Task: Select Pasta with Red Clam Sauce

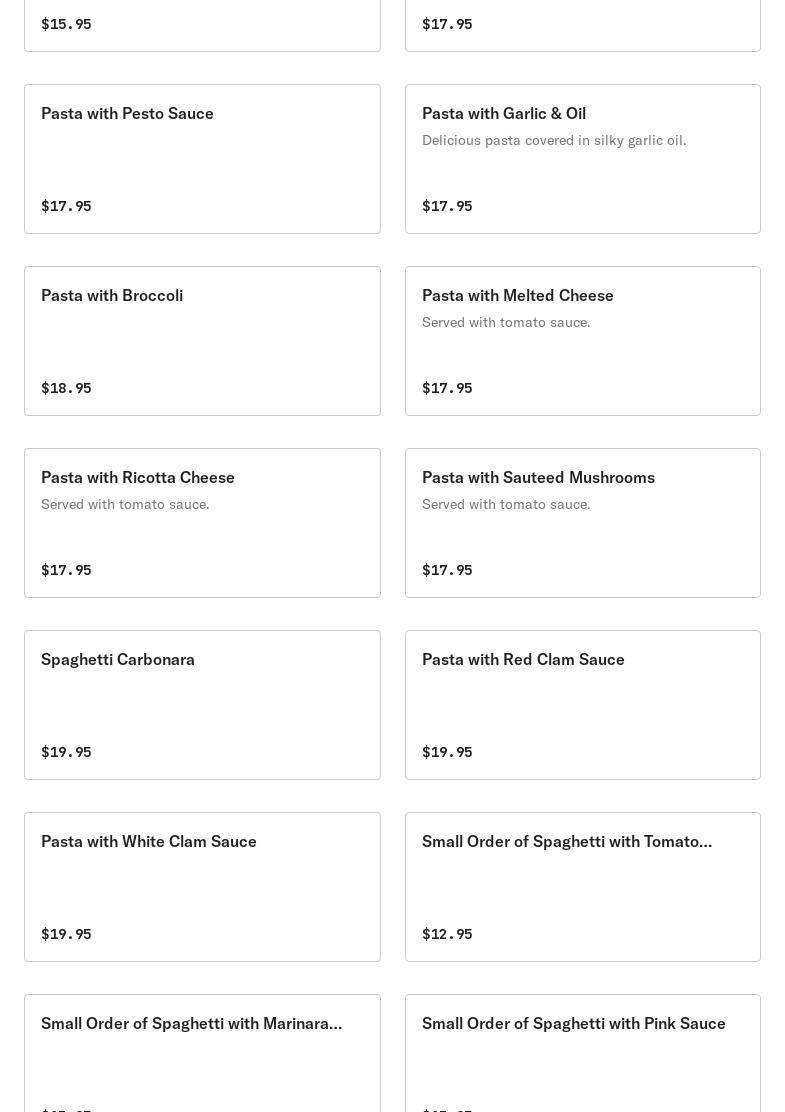Action: (582, 705)
